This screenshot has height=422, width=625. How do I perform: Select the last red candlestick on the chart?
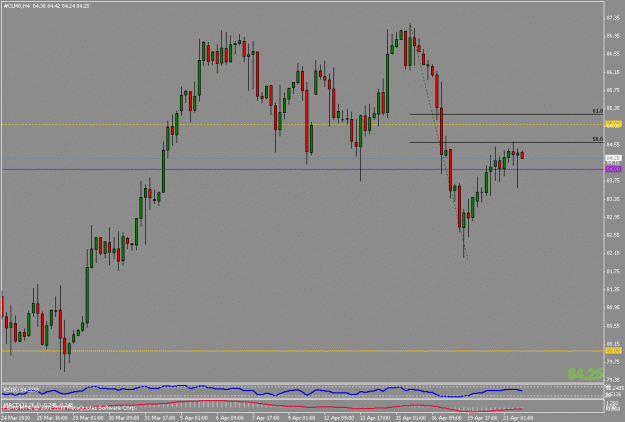tap(522, 155)
